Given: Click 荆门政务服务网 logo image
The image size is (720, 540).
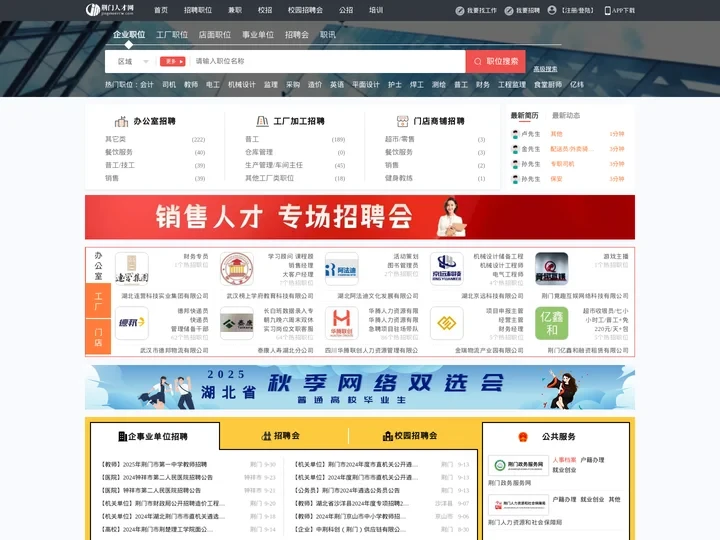Looking at the screenshot, I should [x=518, y=466].
